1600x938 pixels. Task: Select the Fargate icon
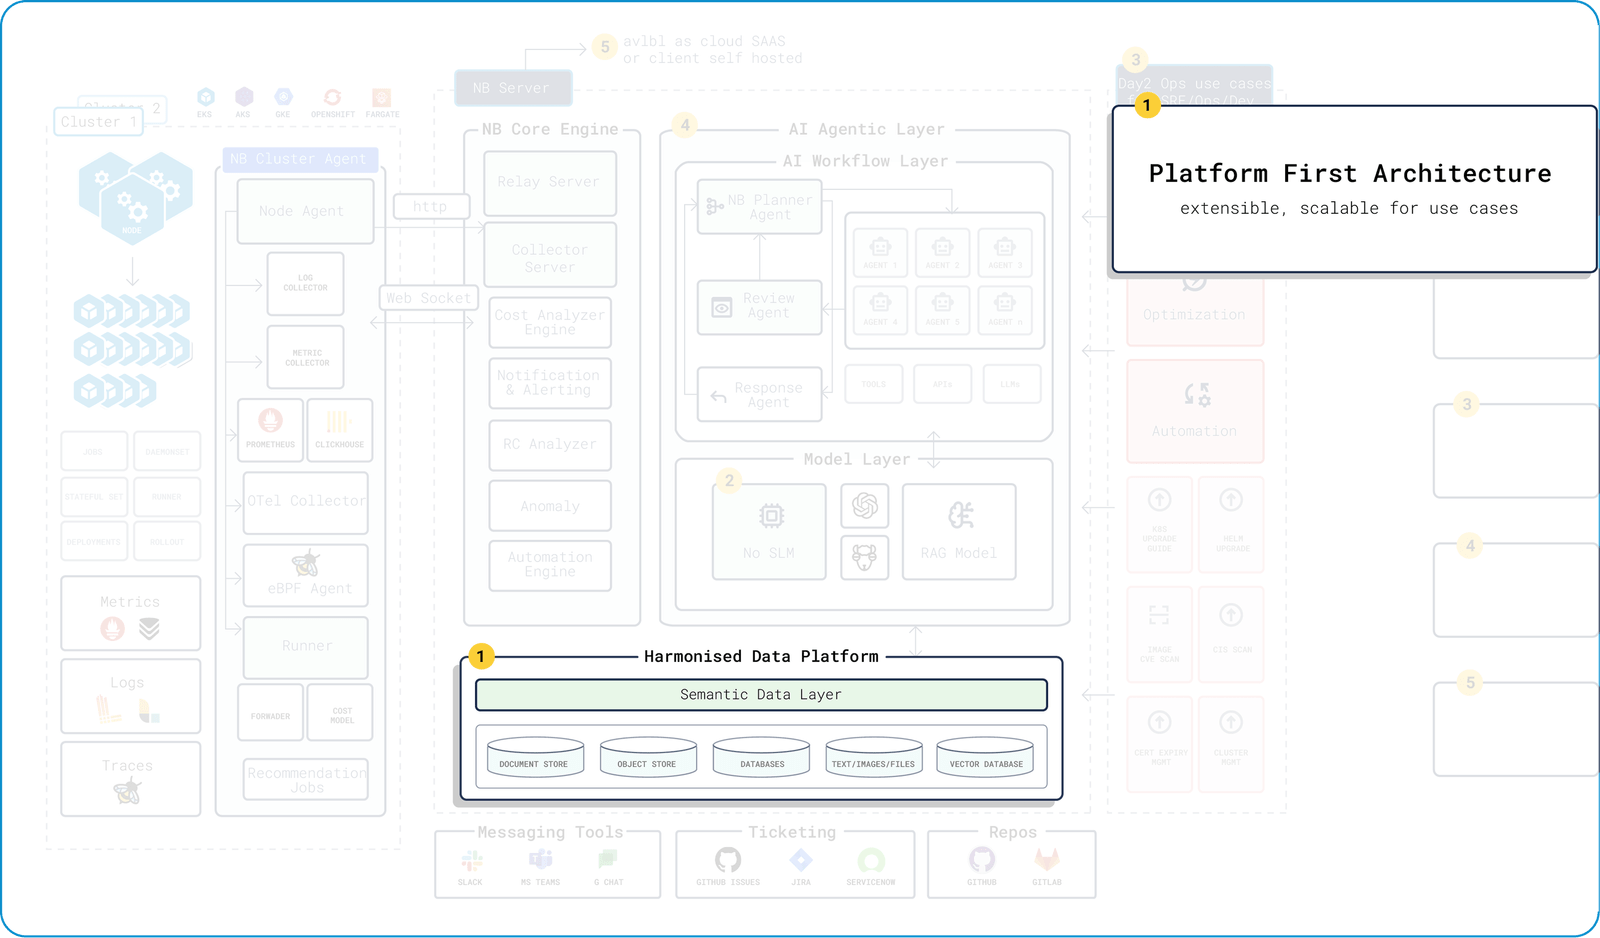coord(381,97)
